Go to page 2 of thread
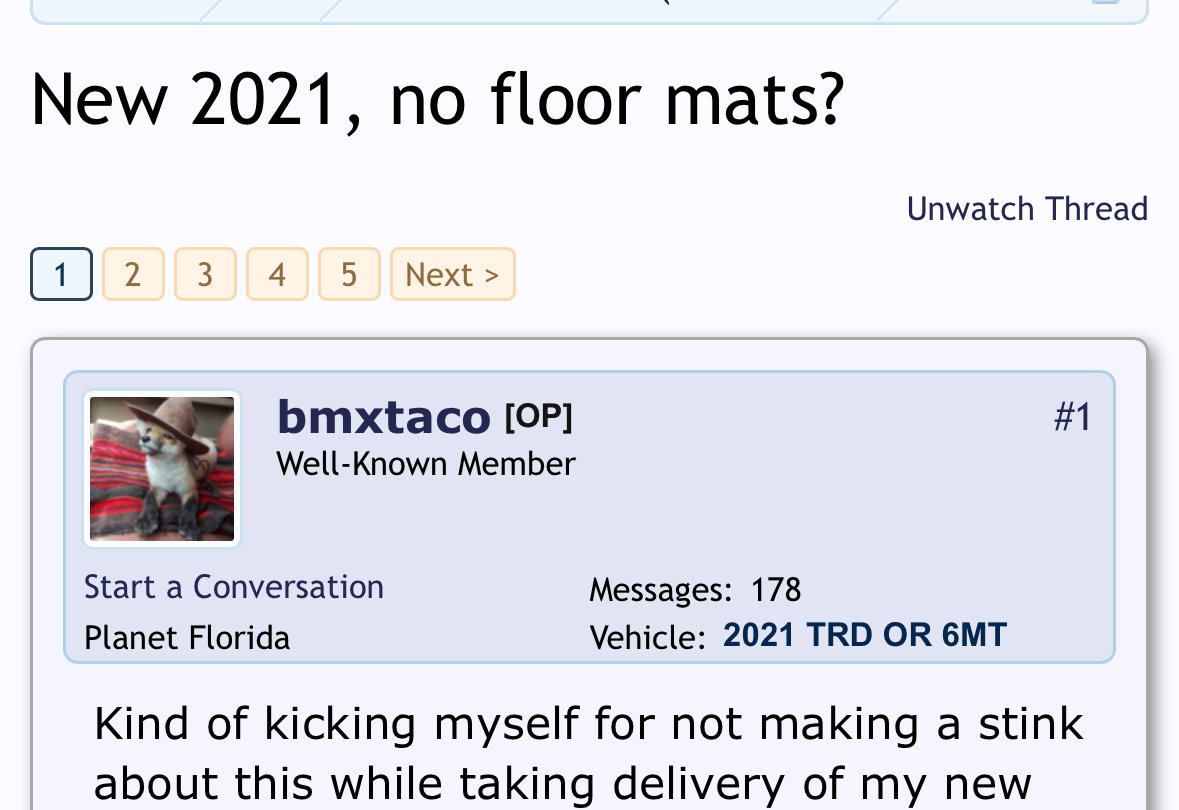1179x810 pixels. point(133,274)
